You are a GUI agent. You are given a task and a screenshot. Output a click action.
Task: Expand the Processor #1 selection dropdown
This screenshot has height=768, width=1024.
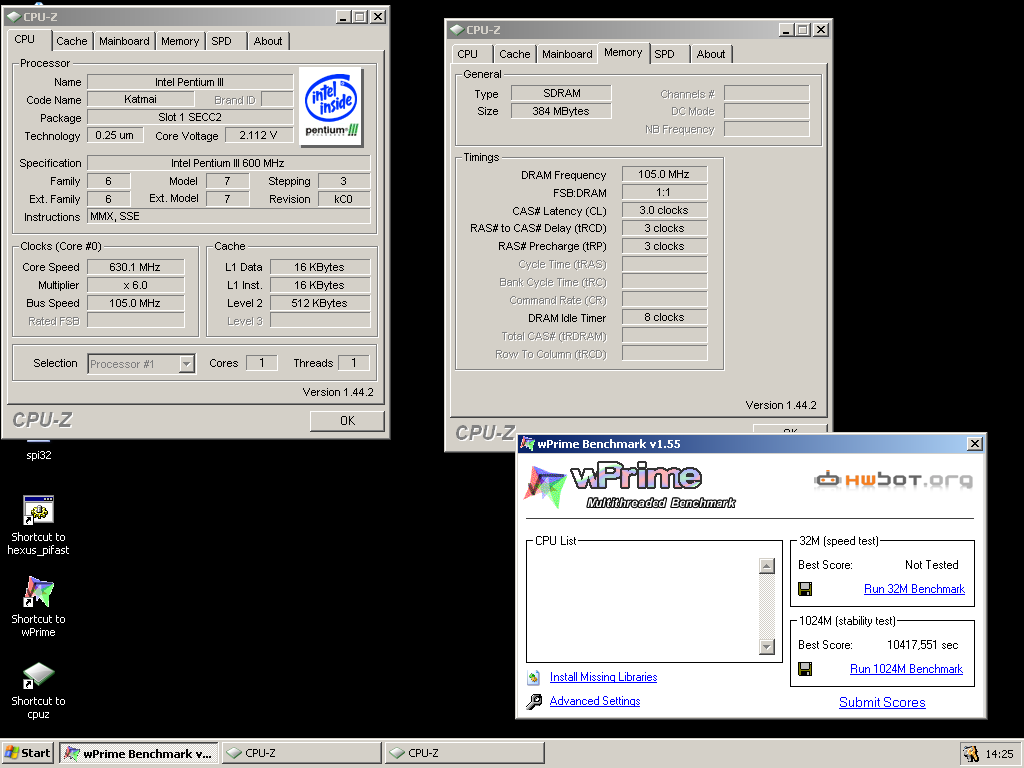click(187, 364)
